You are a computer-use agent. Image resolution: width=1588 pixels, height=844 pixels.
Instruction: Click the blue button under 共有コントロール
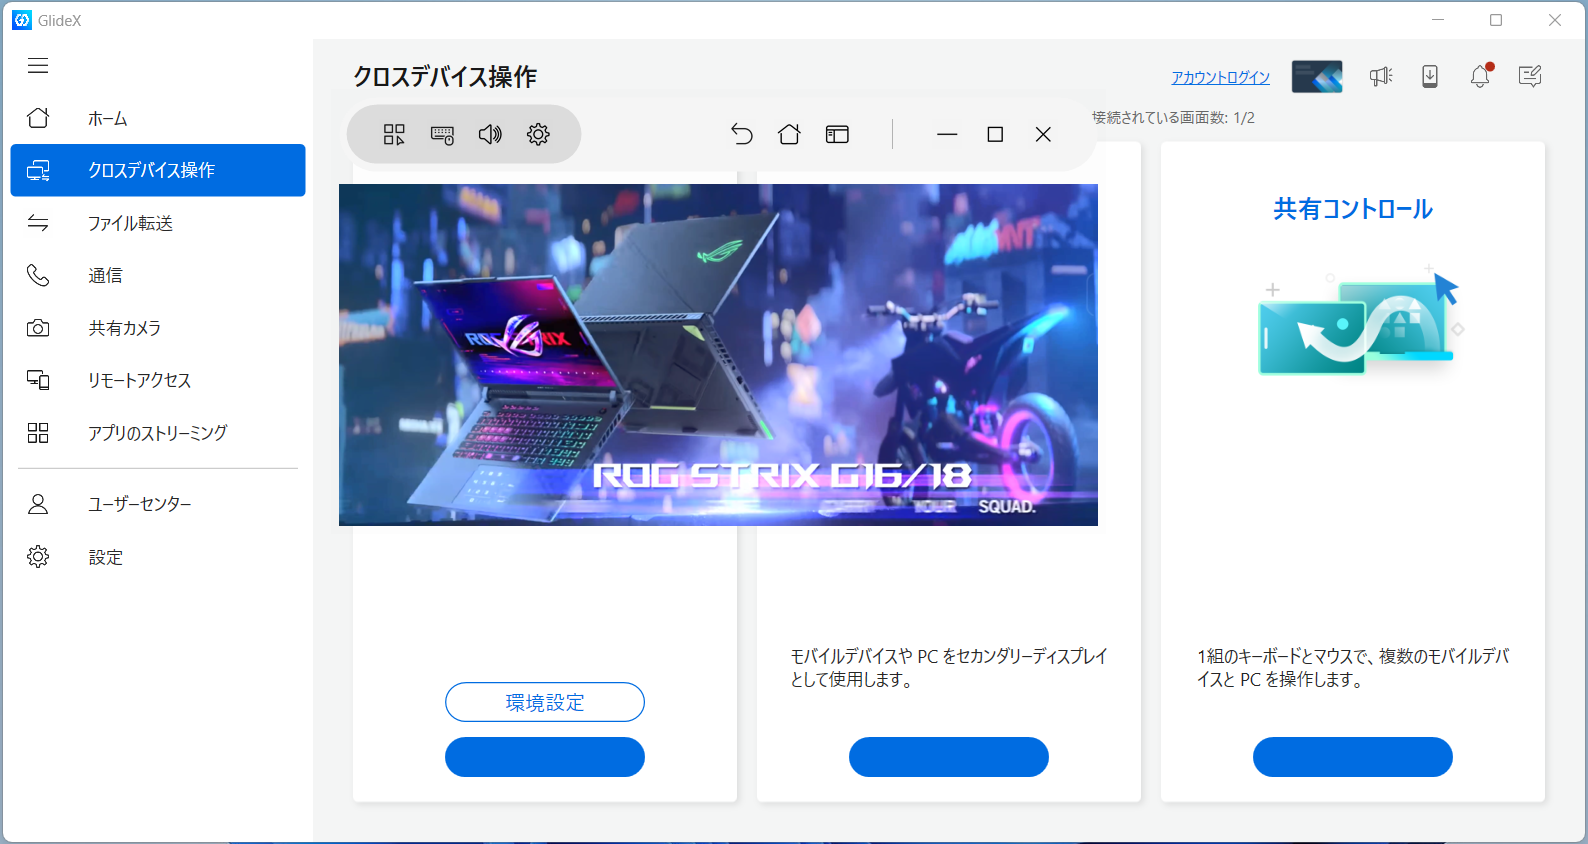tap(1352, 757)
